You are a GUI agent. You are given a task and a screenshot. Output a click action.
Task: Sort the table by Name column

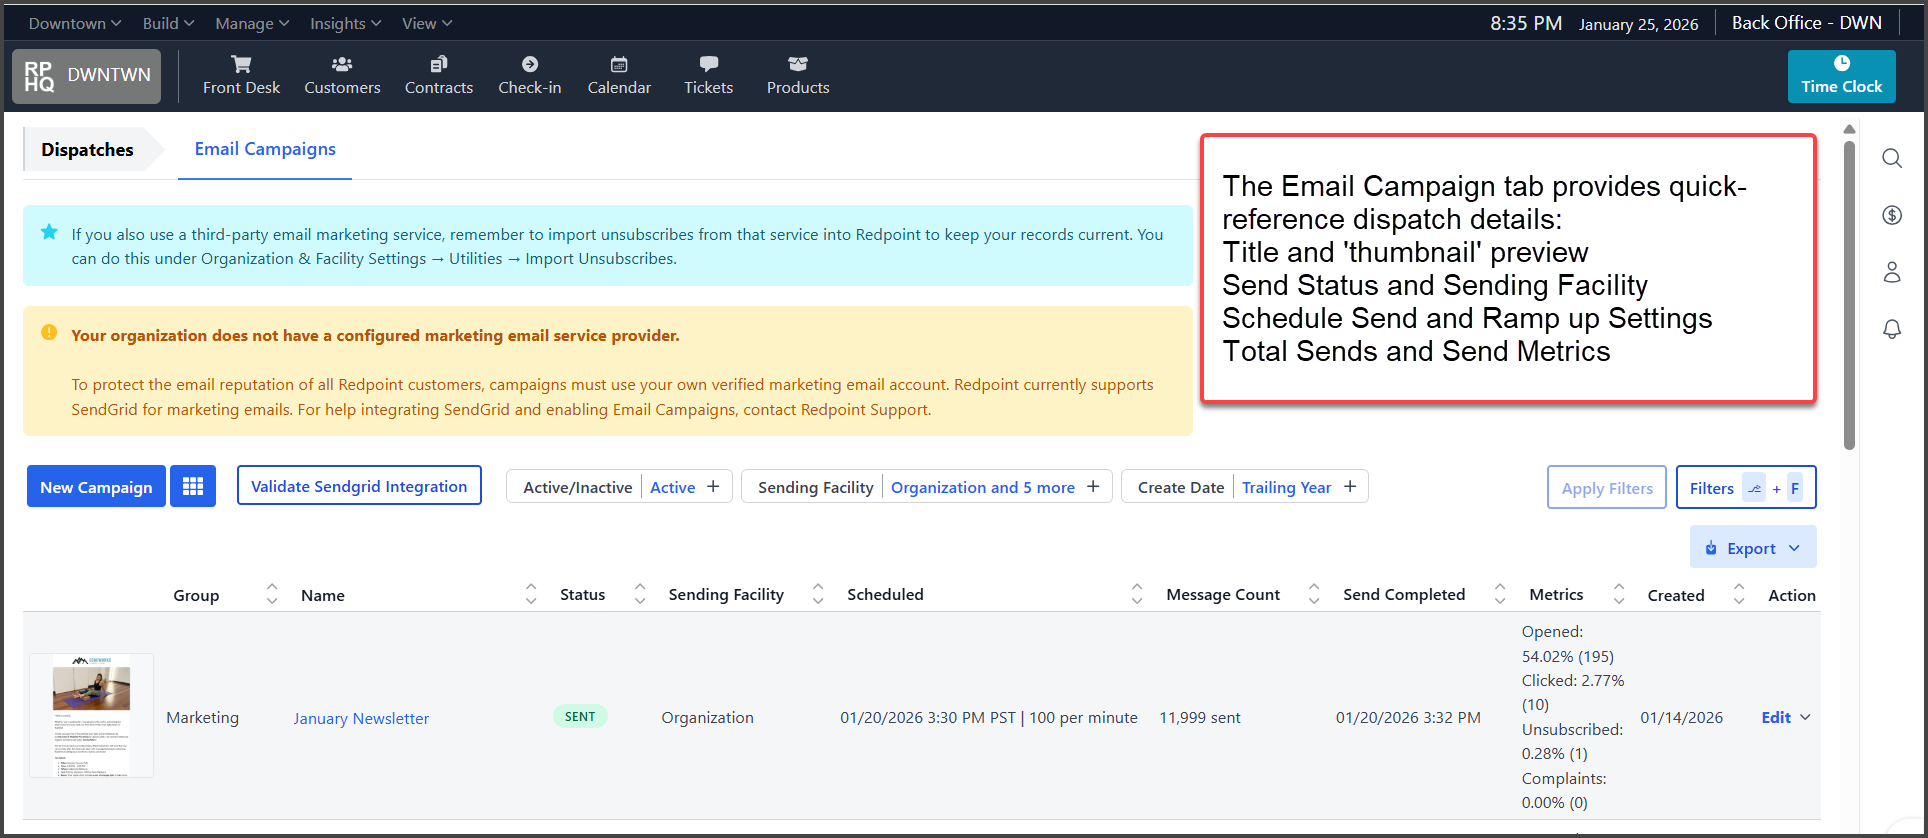tap(531, 595)
